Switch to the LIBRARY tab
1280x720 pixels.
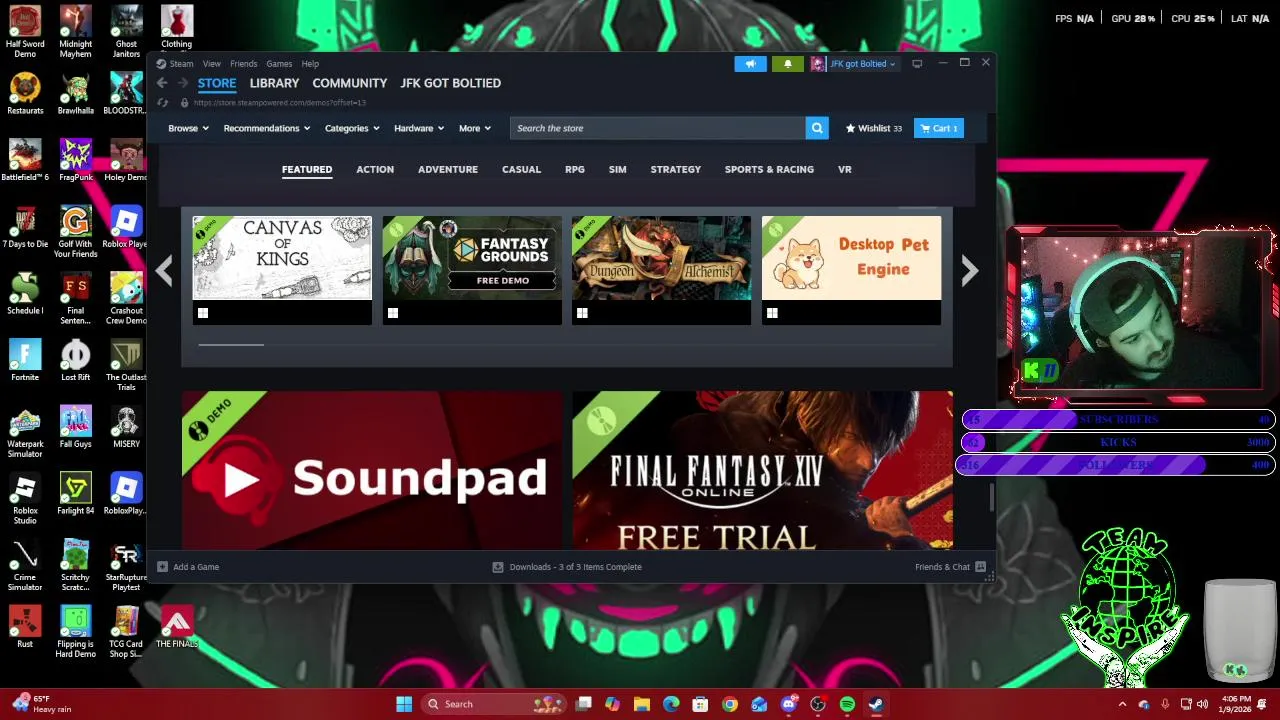point(274,83)
